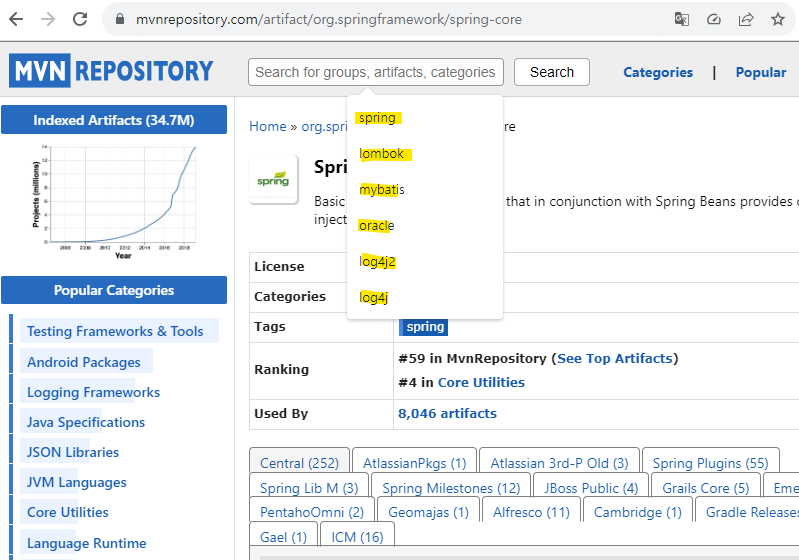Bookmark this page with the star icon
The image size is (799, 560).
coord(778,19)
